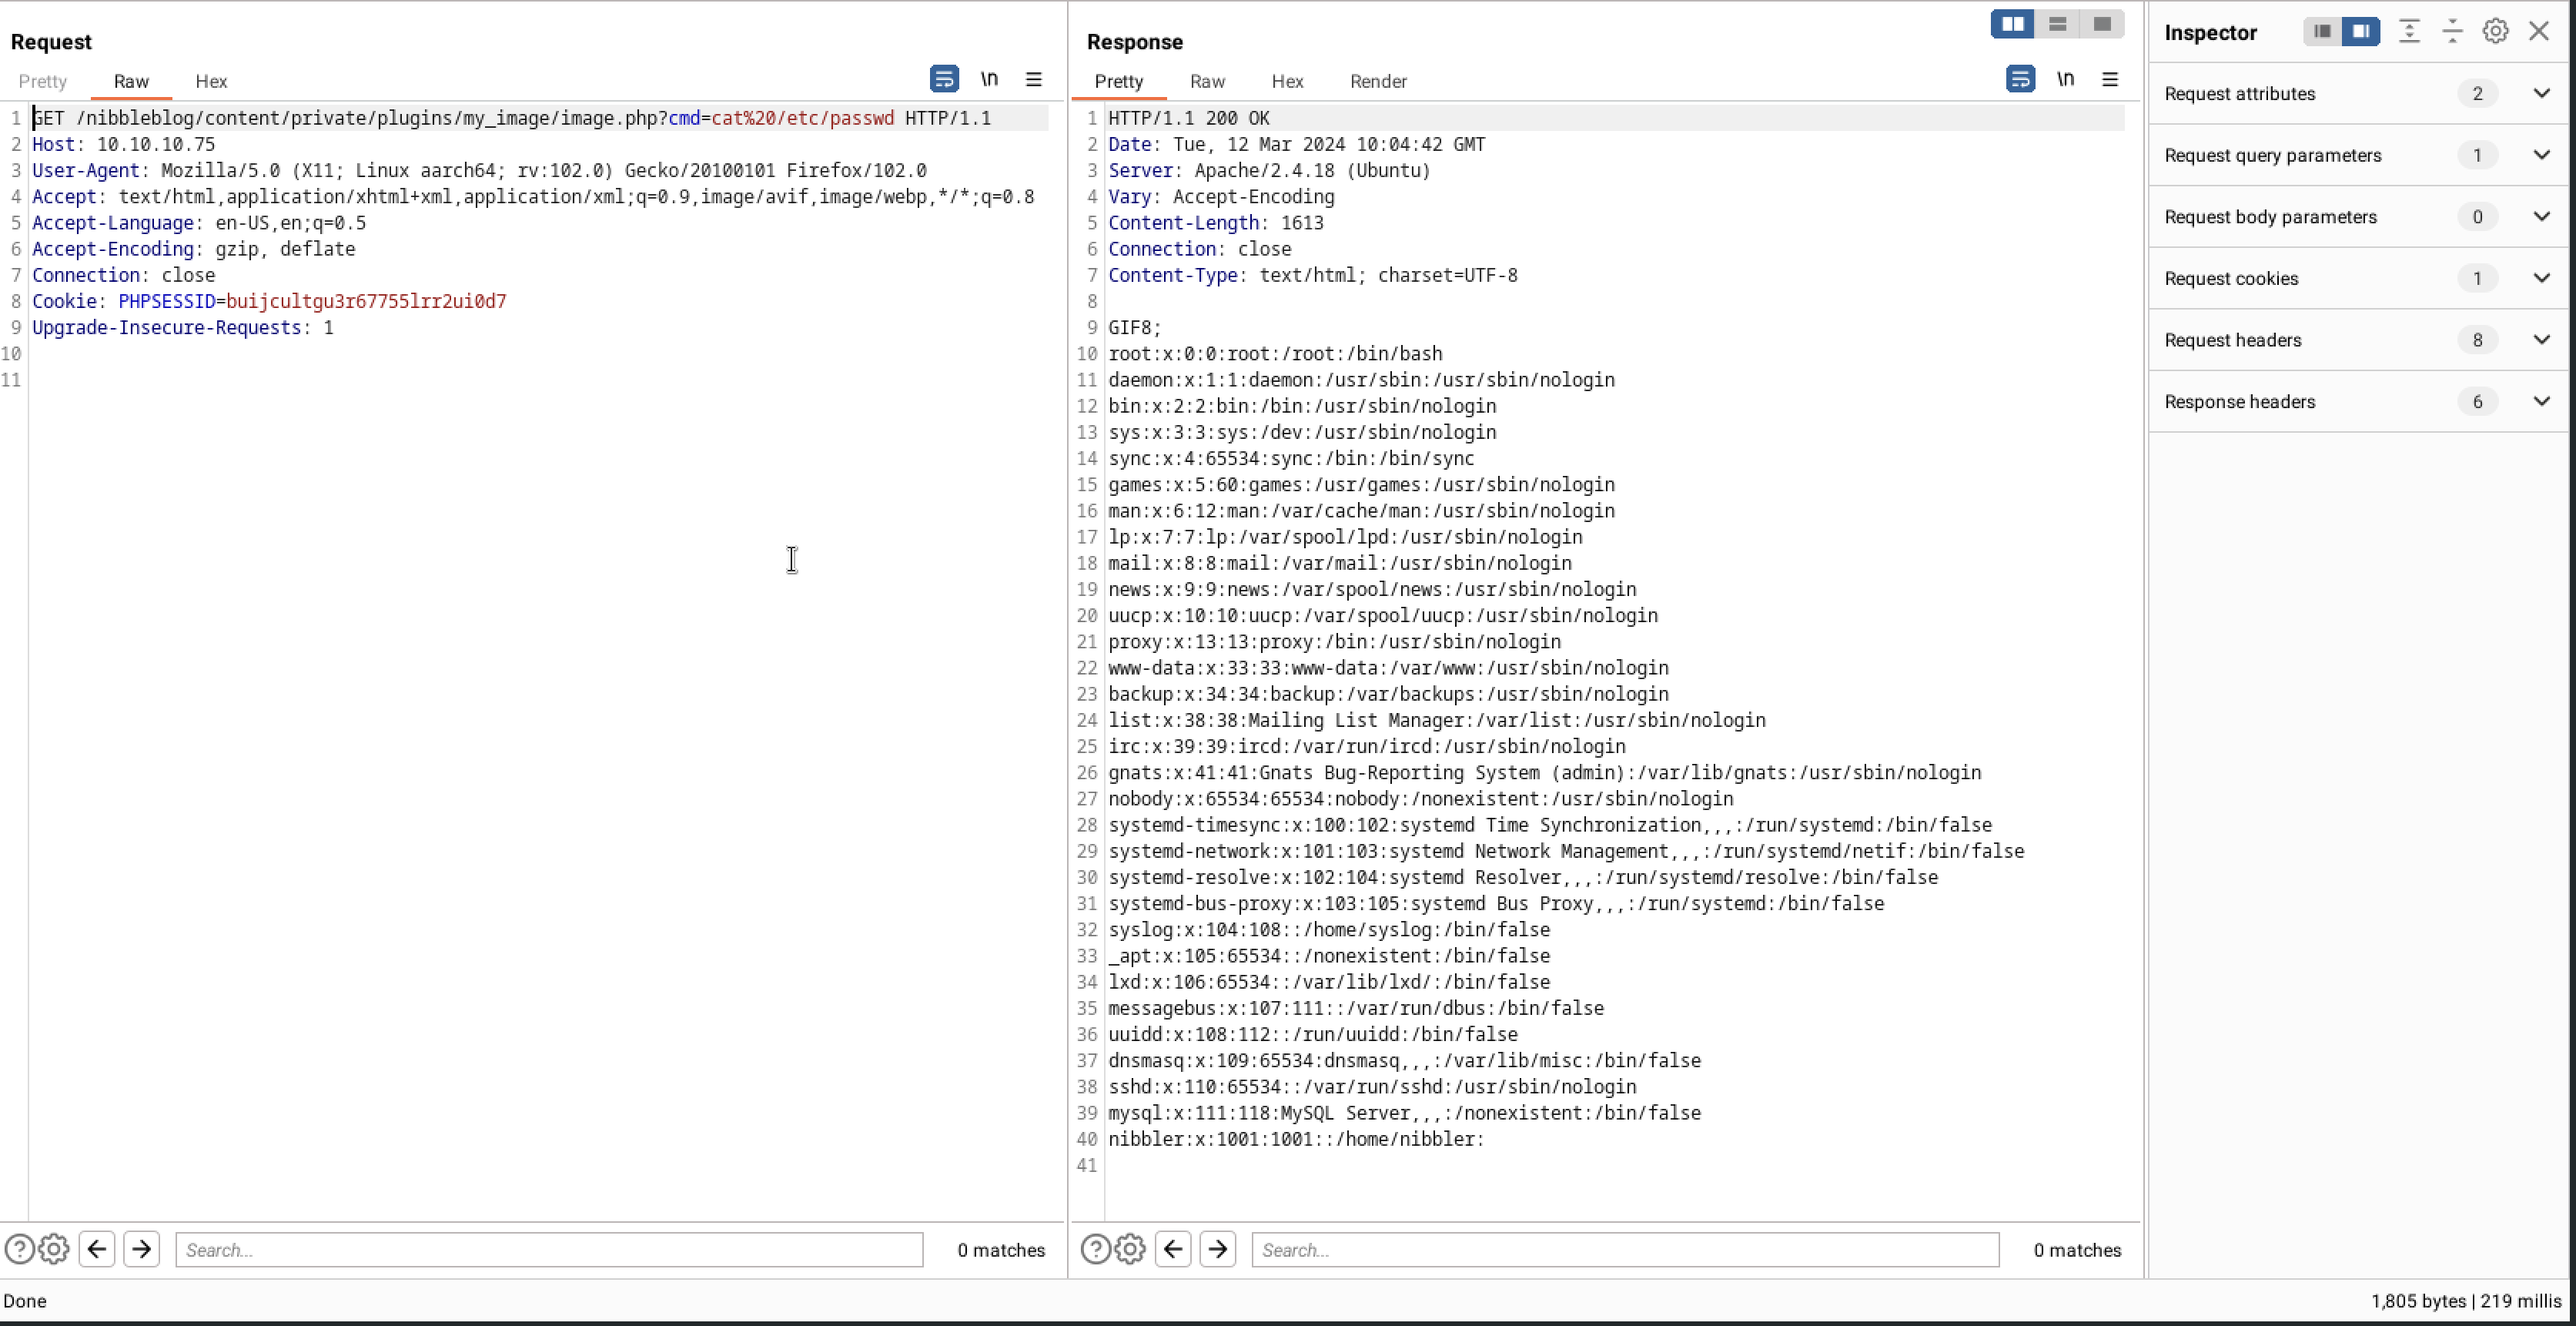This screenshot has width=2576, height=1326.
Task: Switch to combined tab layout view
Action: coord(2102,24)
